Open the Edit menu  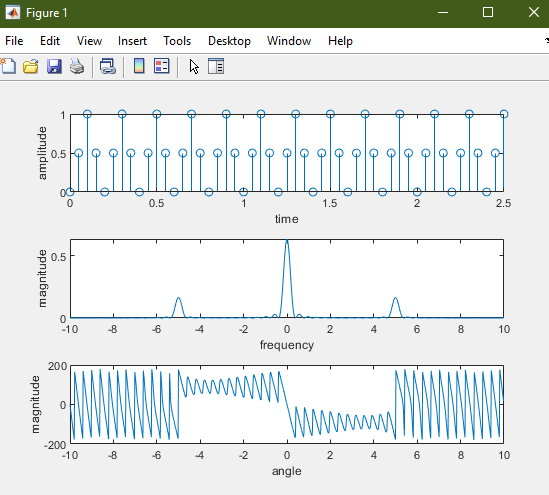(x=50, y=41)
